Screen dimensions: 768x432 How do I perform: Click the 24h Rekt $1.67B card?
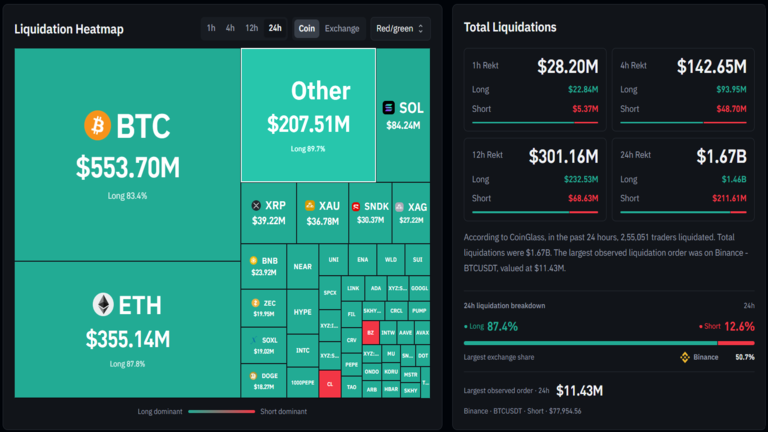(x=683, y=179)
